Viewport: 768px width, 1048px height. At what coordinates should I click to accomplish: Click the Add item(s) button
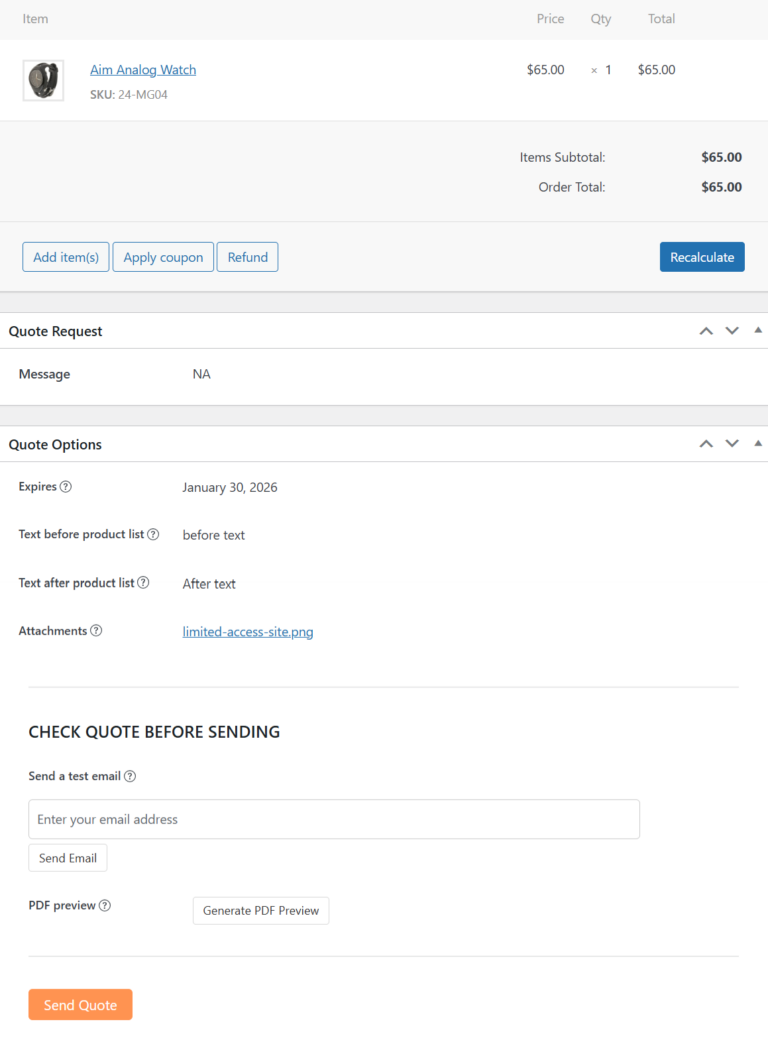tap(66, 257)
